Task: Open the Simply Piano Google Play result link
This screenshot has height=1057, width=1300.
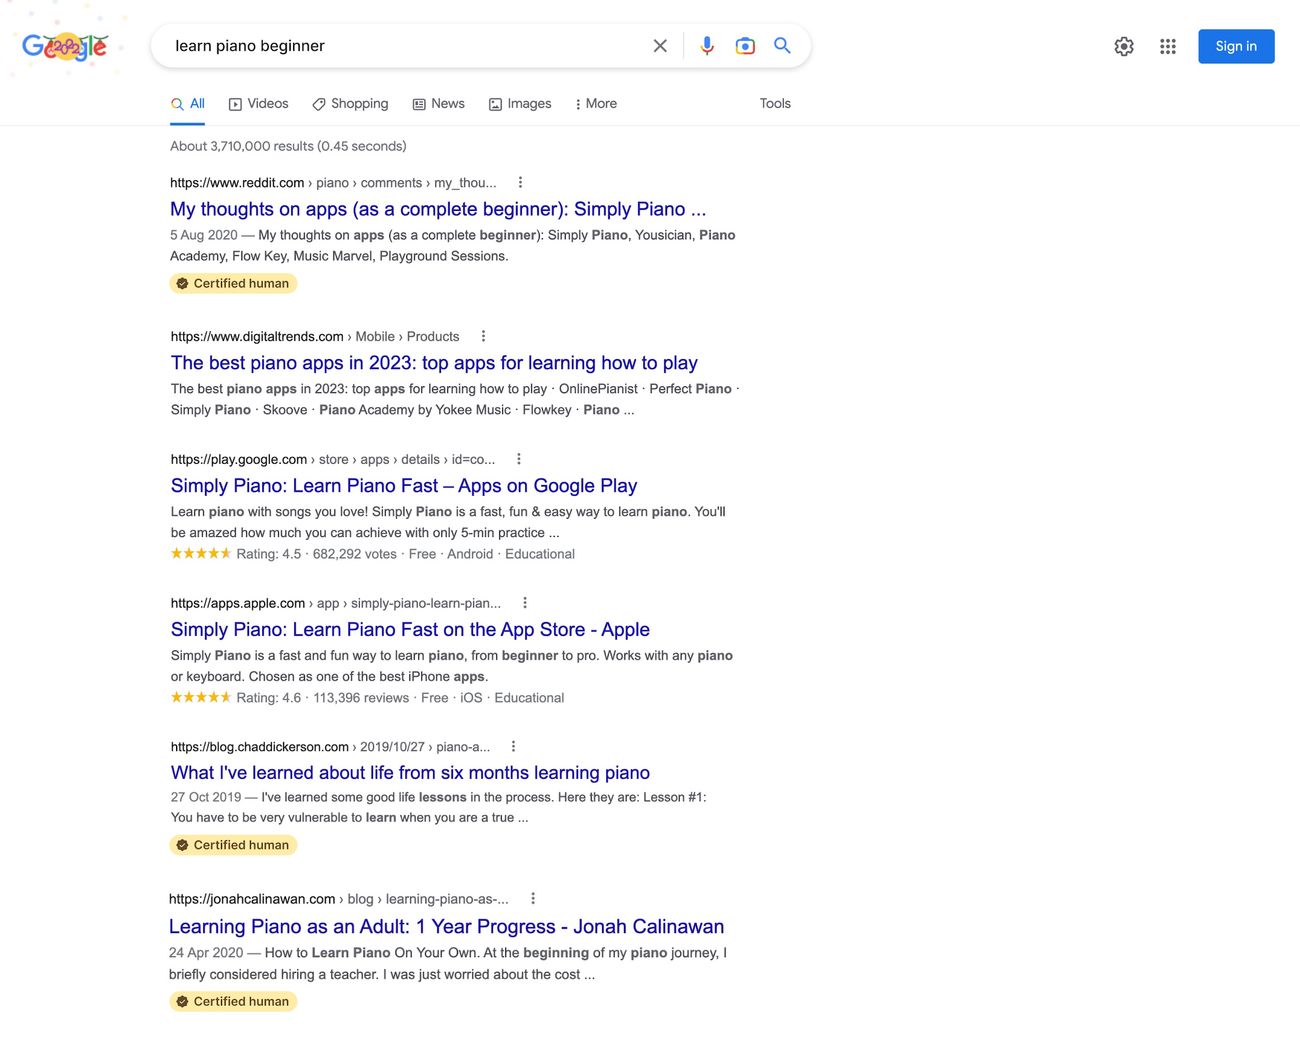Action: click(402, 485)
